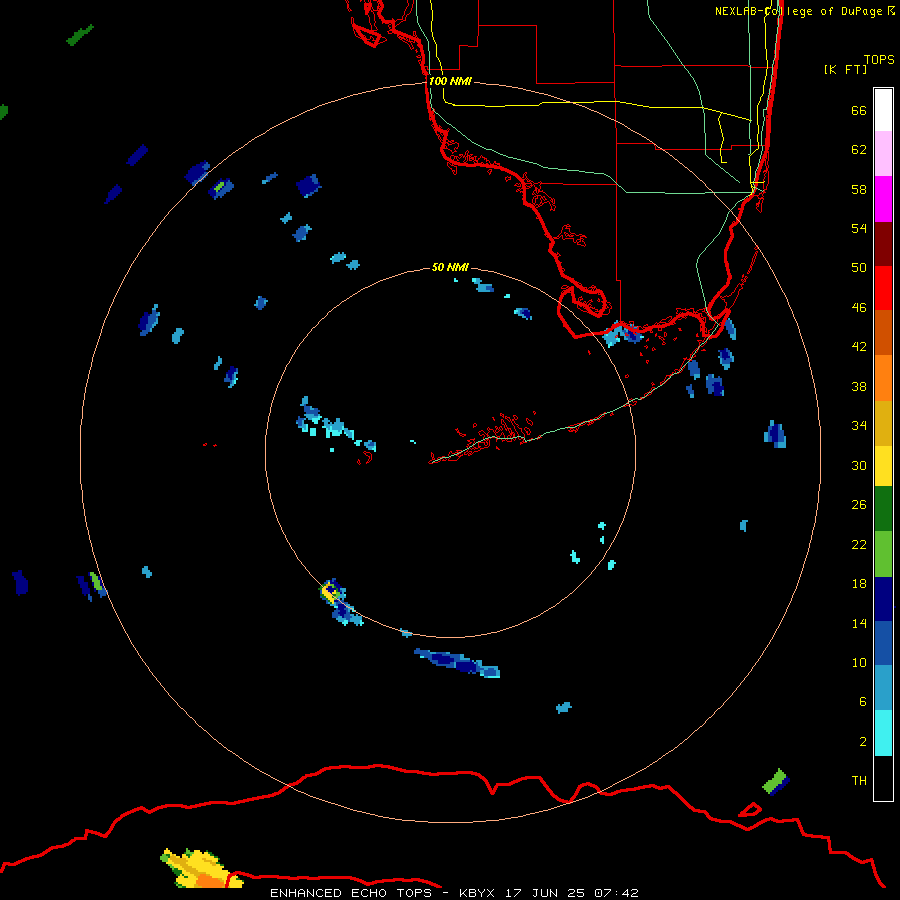
Task: Click the long navy echo band south of the 50 NMI ring
Action: (x=457, y=663)
